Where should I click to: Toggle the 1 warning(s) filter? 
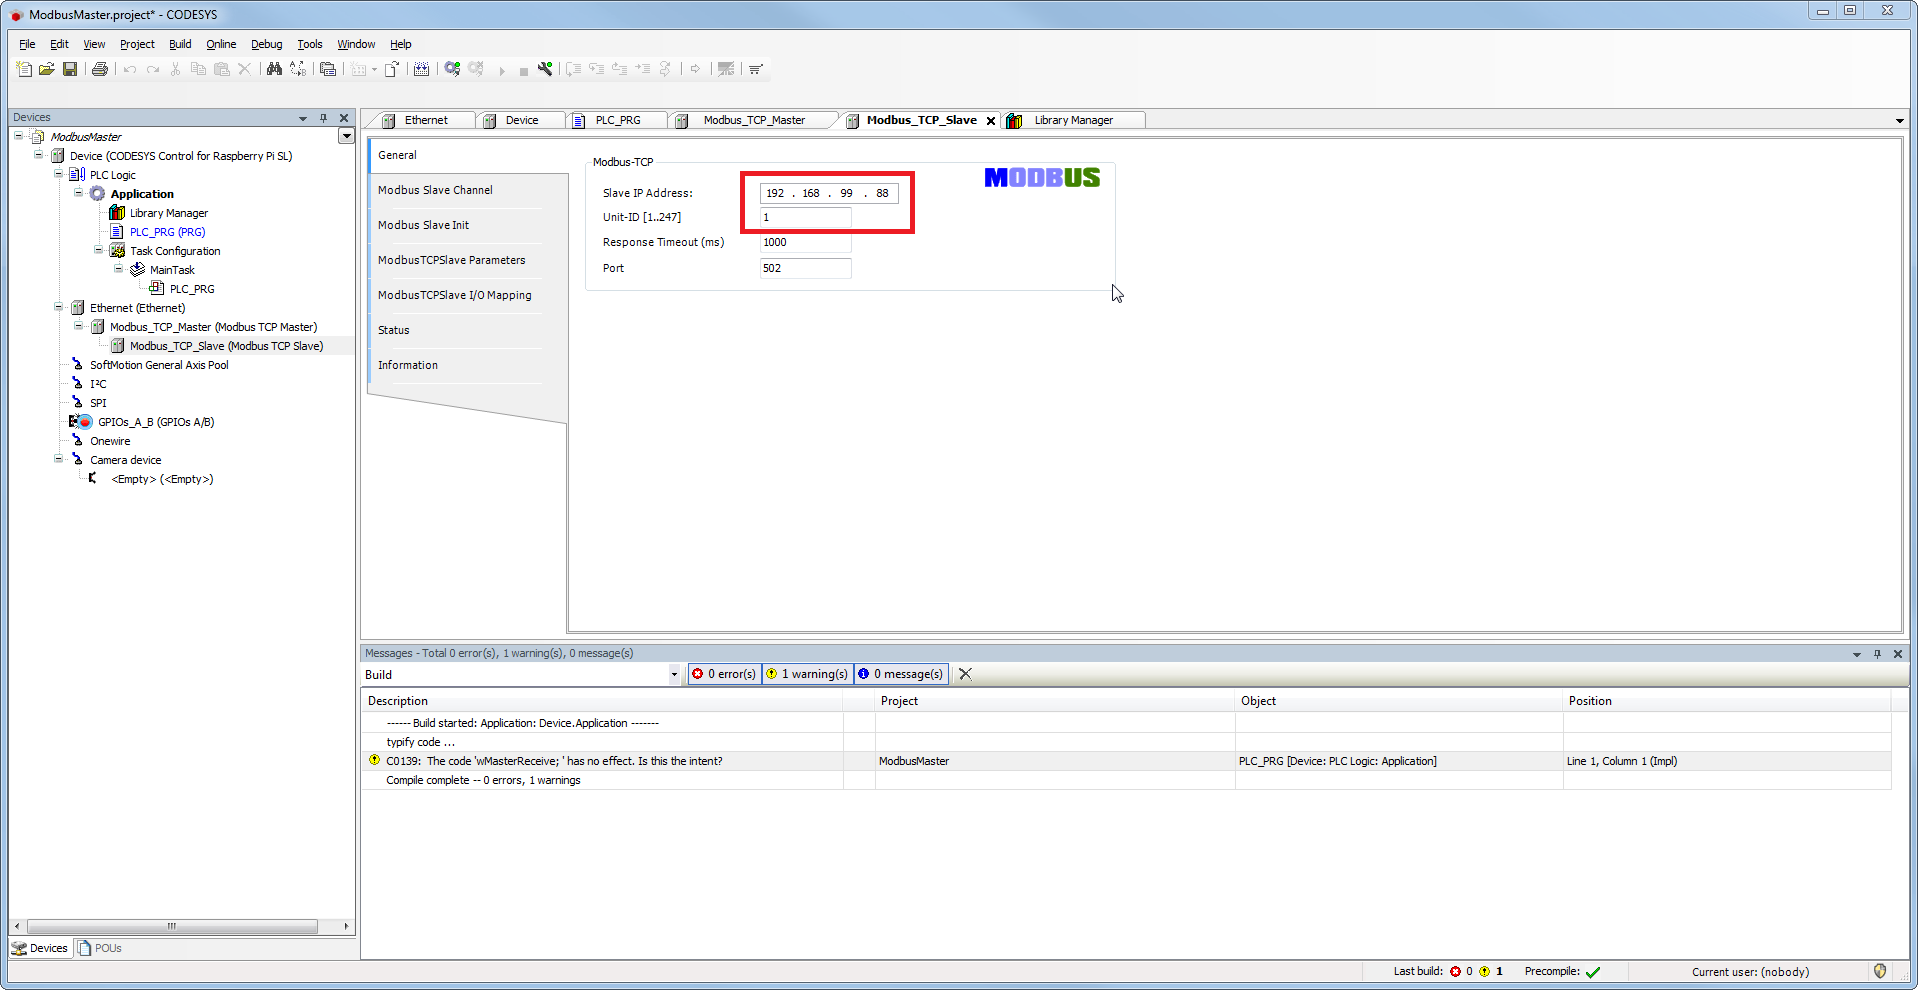point(807,674)
